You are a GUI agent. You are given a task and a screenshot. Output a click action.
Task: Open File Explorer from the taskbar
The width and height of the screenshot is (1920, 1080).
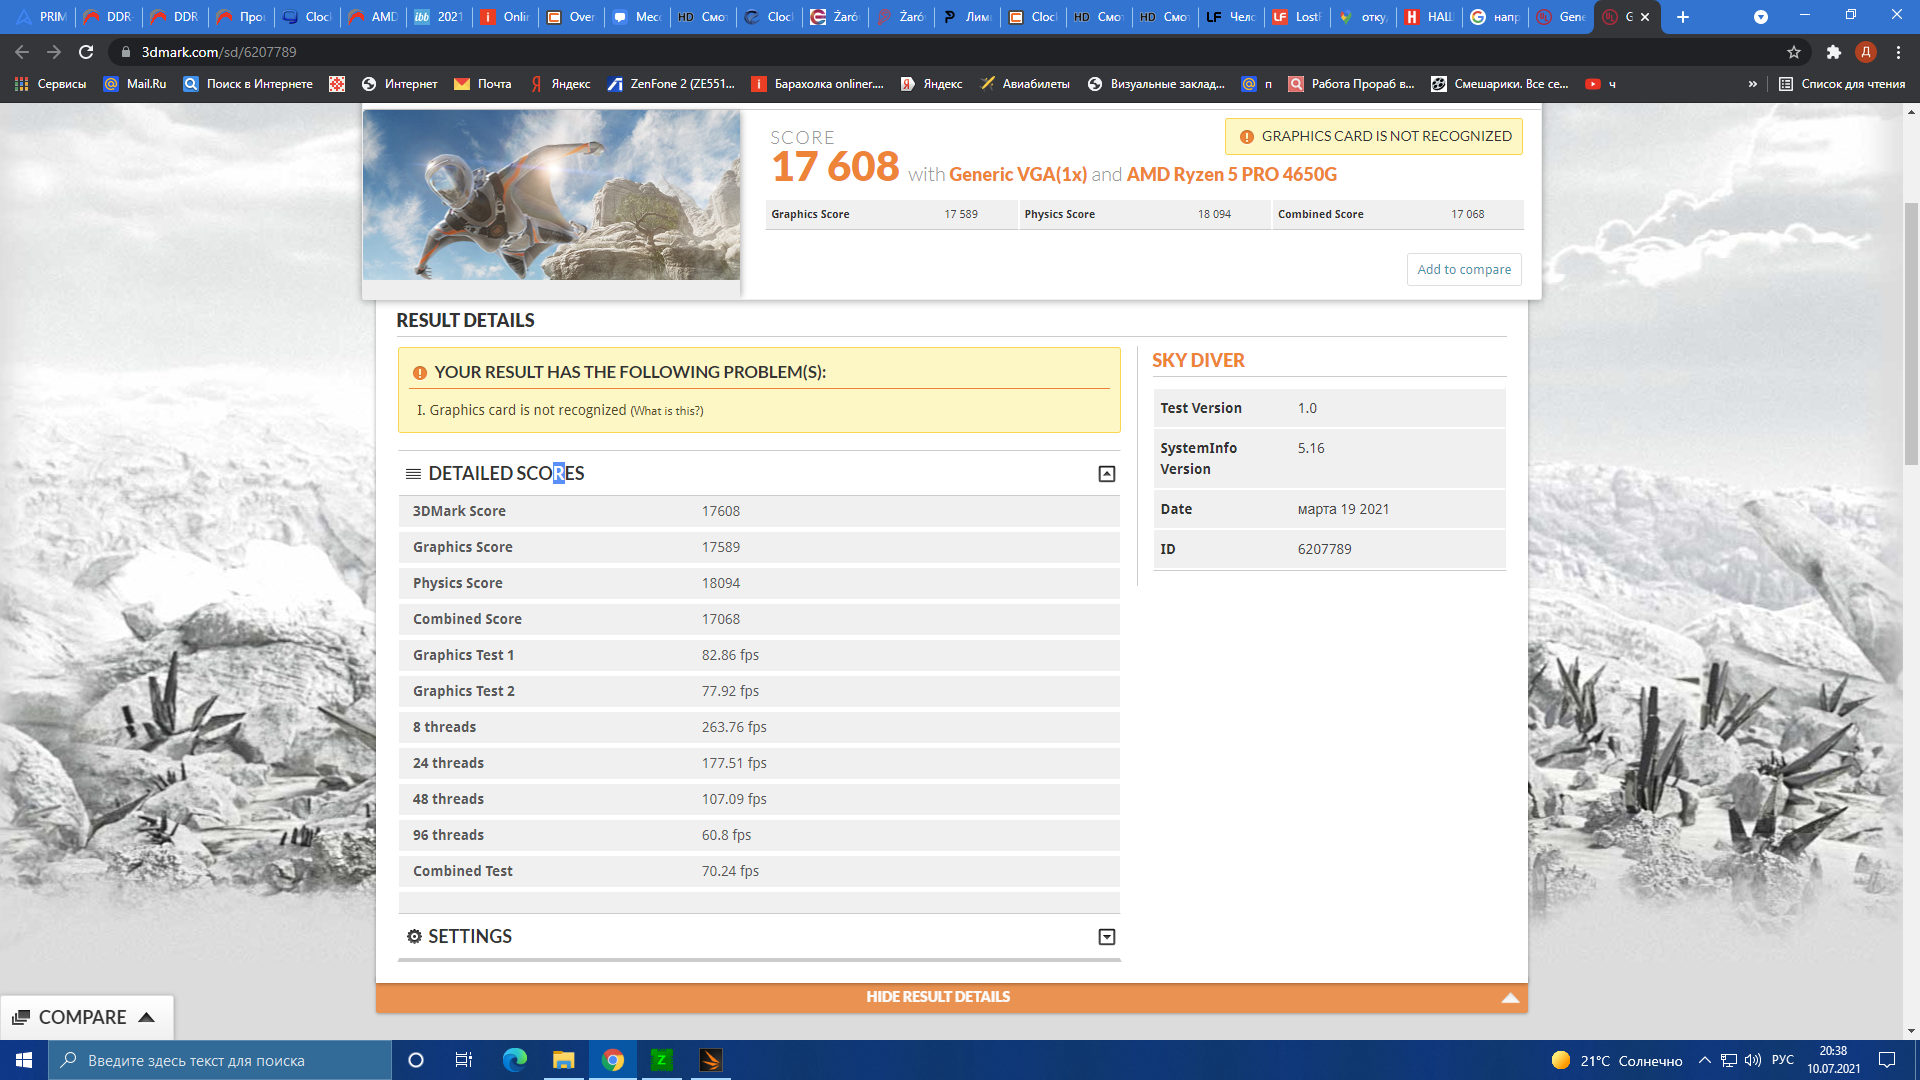pyautogui.click(x=563, y=1060)
